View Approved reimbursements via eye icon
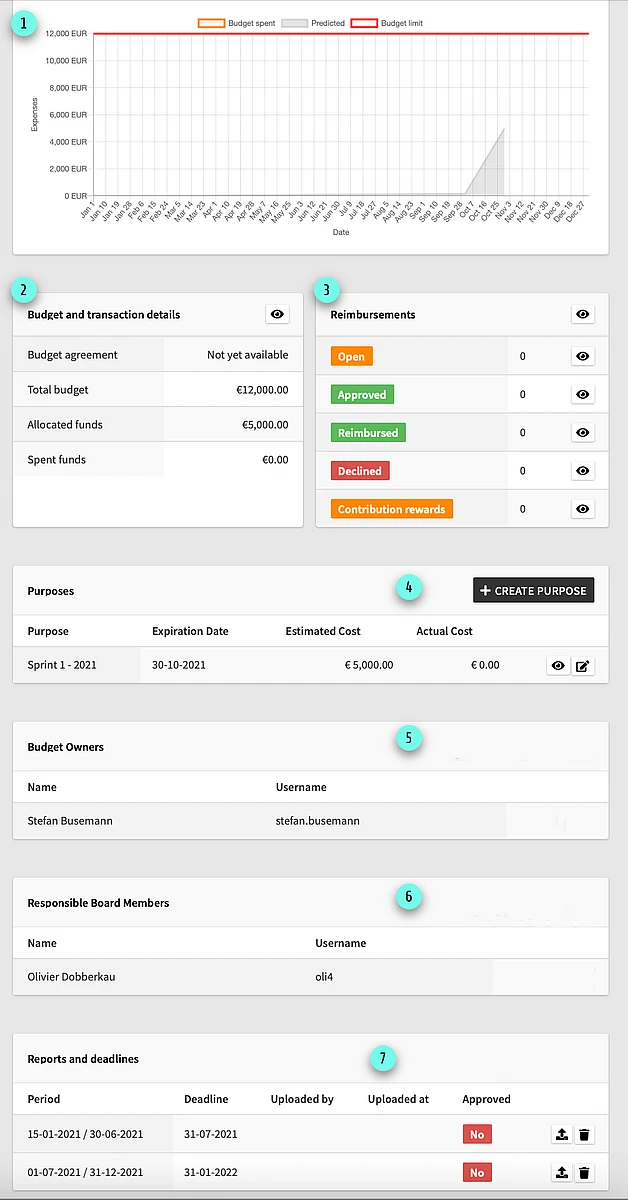628x1200 pixels. click(582, 395)
